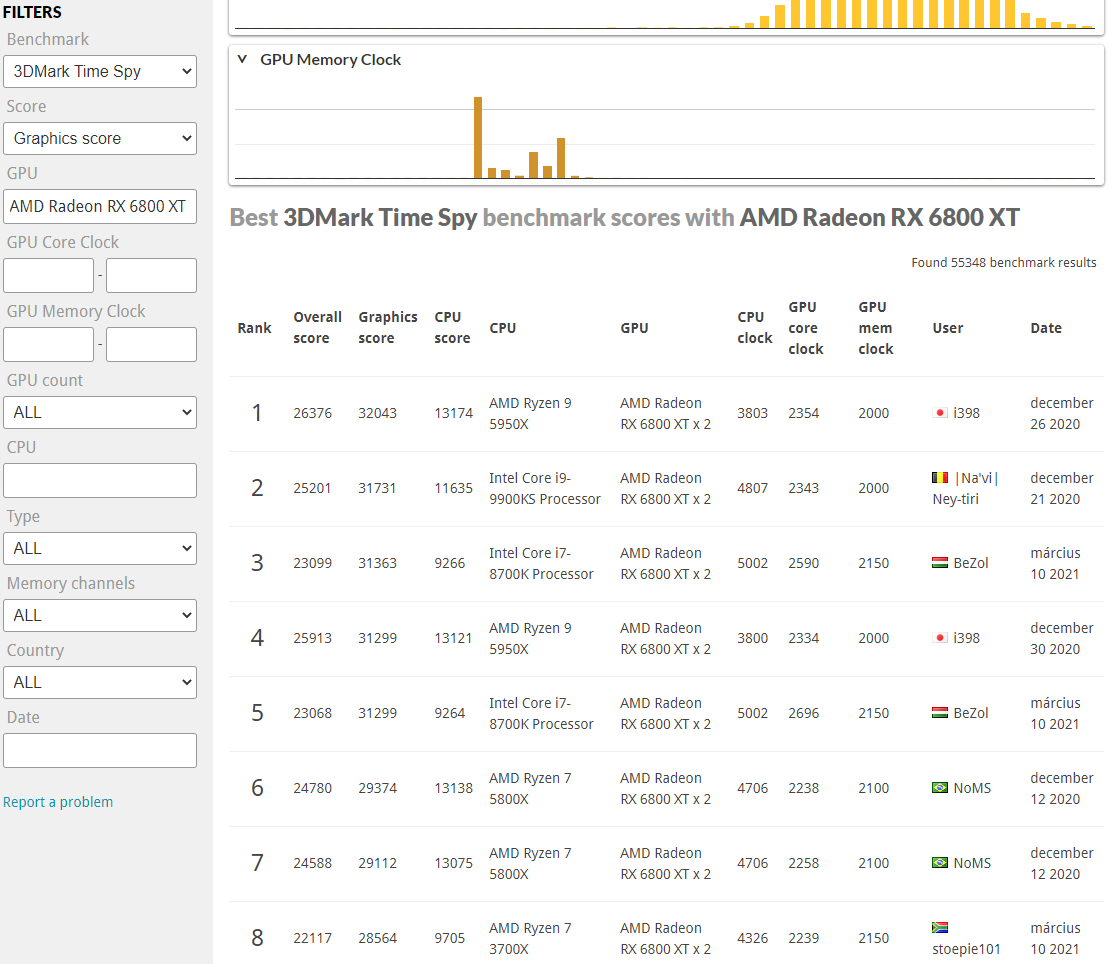1120x964 pixels.
Task: Click the Hungary flag in rank 5 row
Action: coord(940,713)
